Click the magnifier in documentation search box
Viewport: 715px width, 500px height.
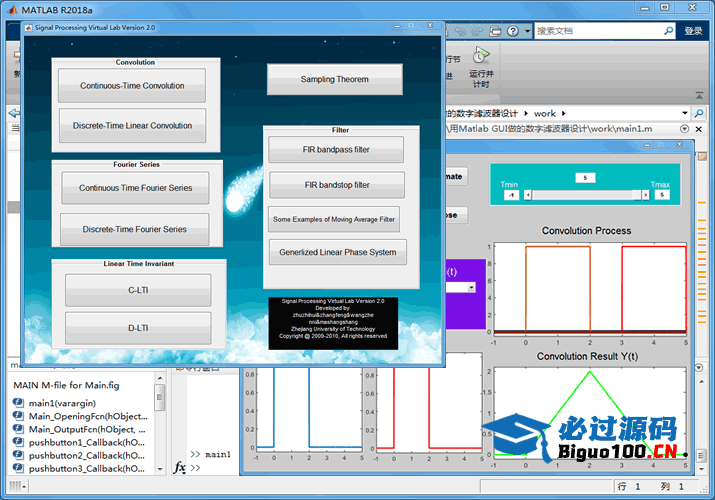click(x=668, y=31)
